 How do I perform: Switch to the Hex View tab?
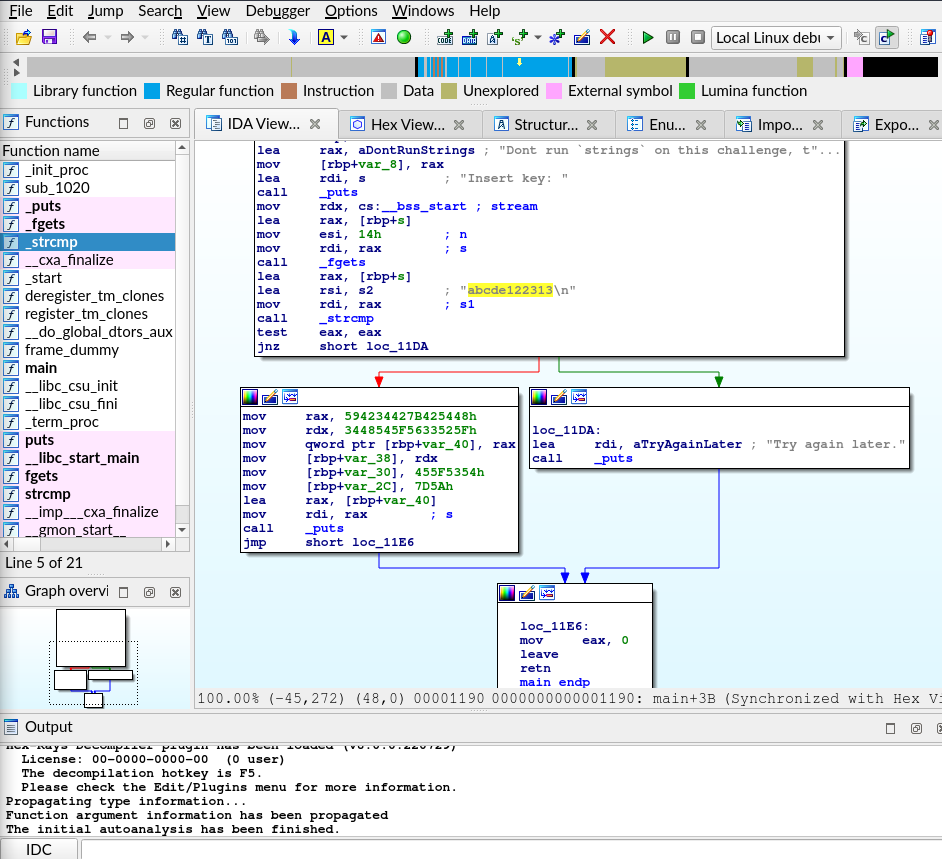pyautogui.click(x=409, y=124)
